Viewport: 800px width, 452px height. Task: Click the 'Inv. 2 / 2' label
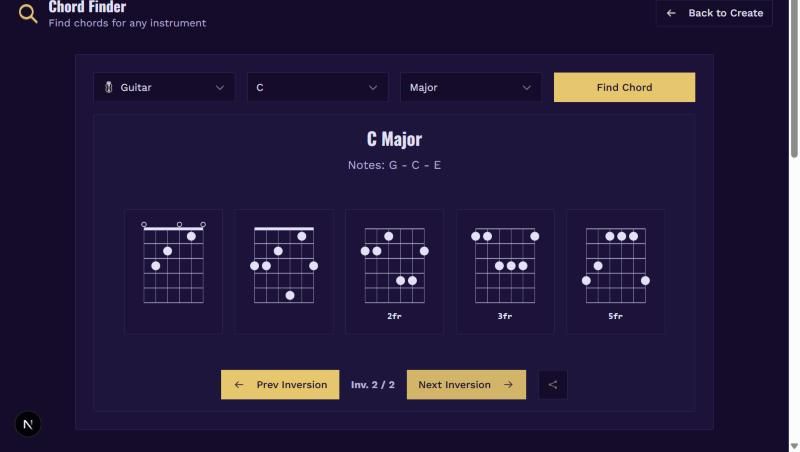tap(373, 385)
